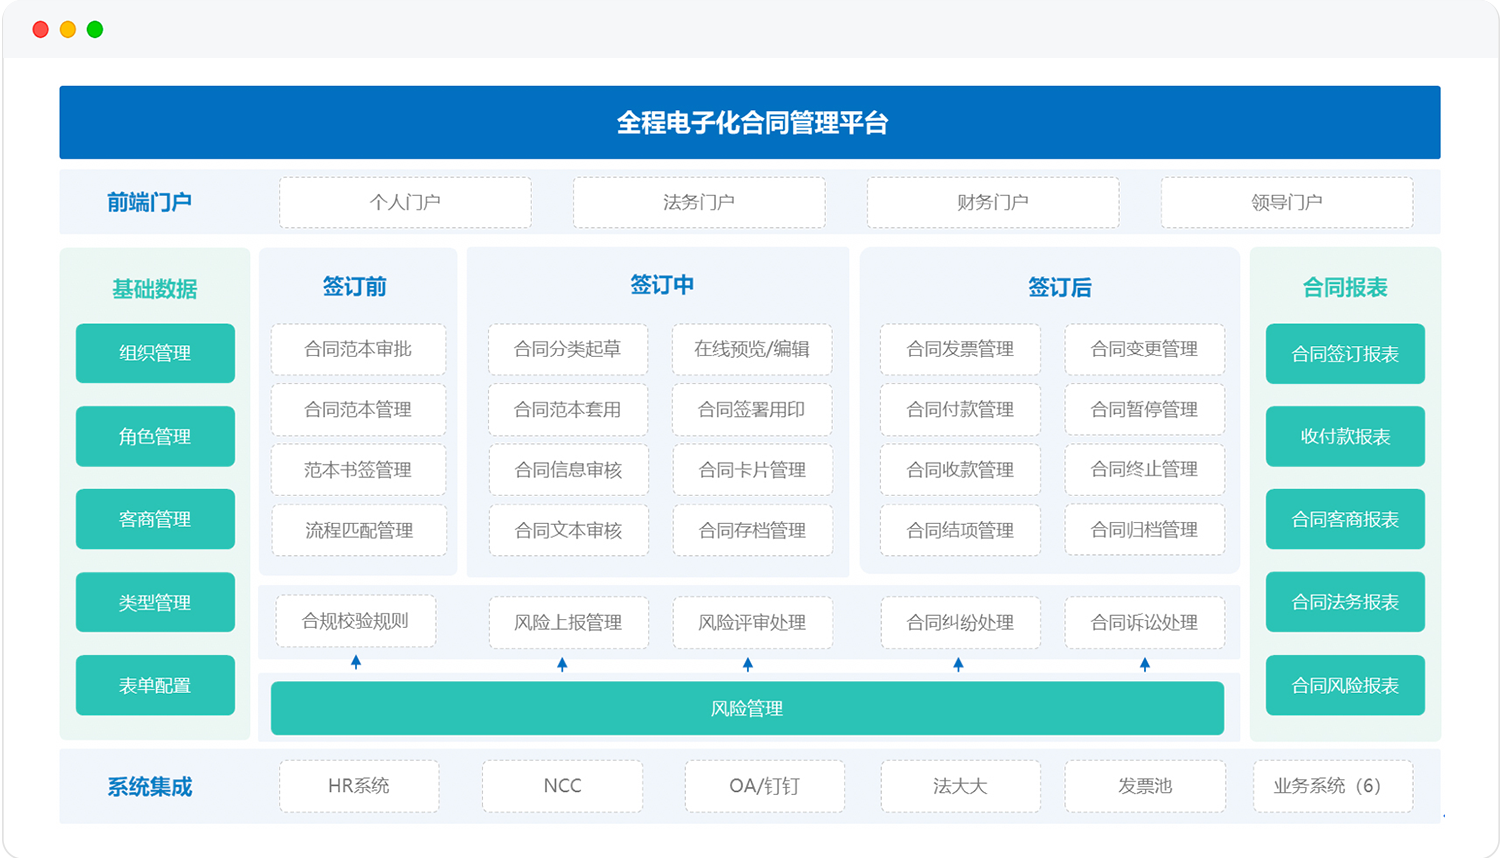Click 合同纠纷处理 box

tap(960, 622)
